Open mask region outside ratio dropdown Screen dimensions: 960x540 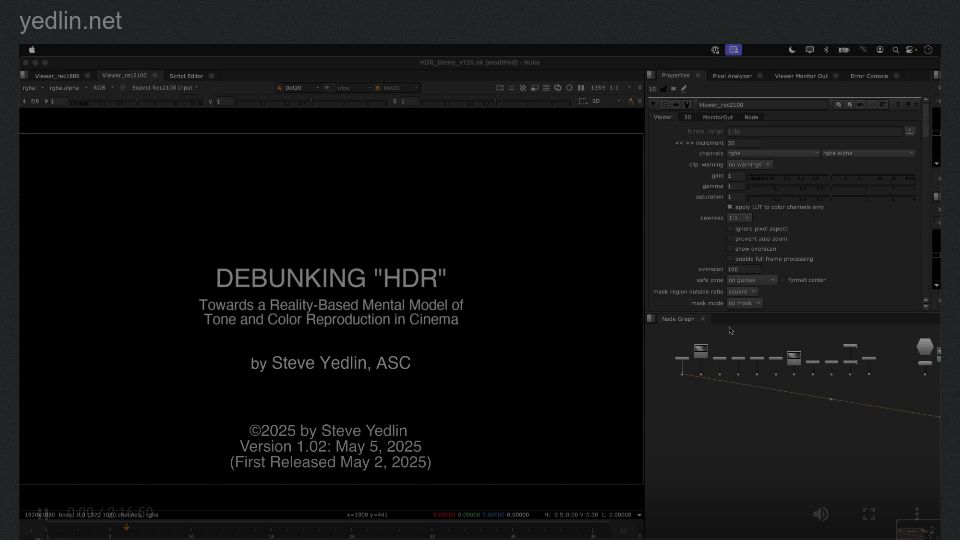(742, 292)
